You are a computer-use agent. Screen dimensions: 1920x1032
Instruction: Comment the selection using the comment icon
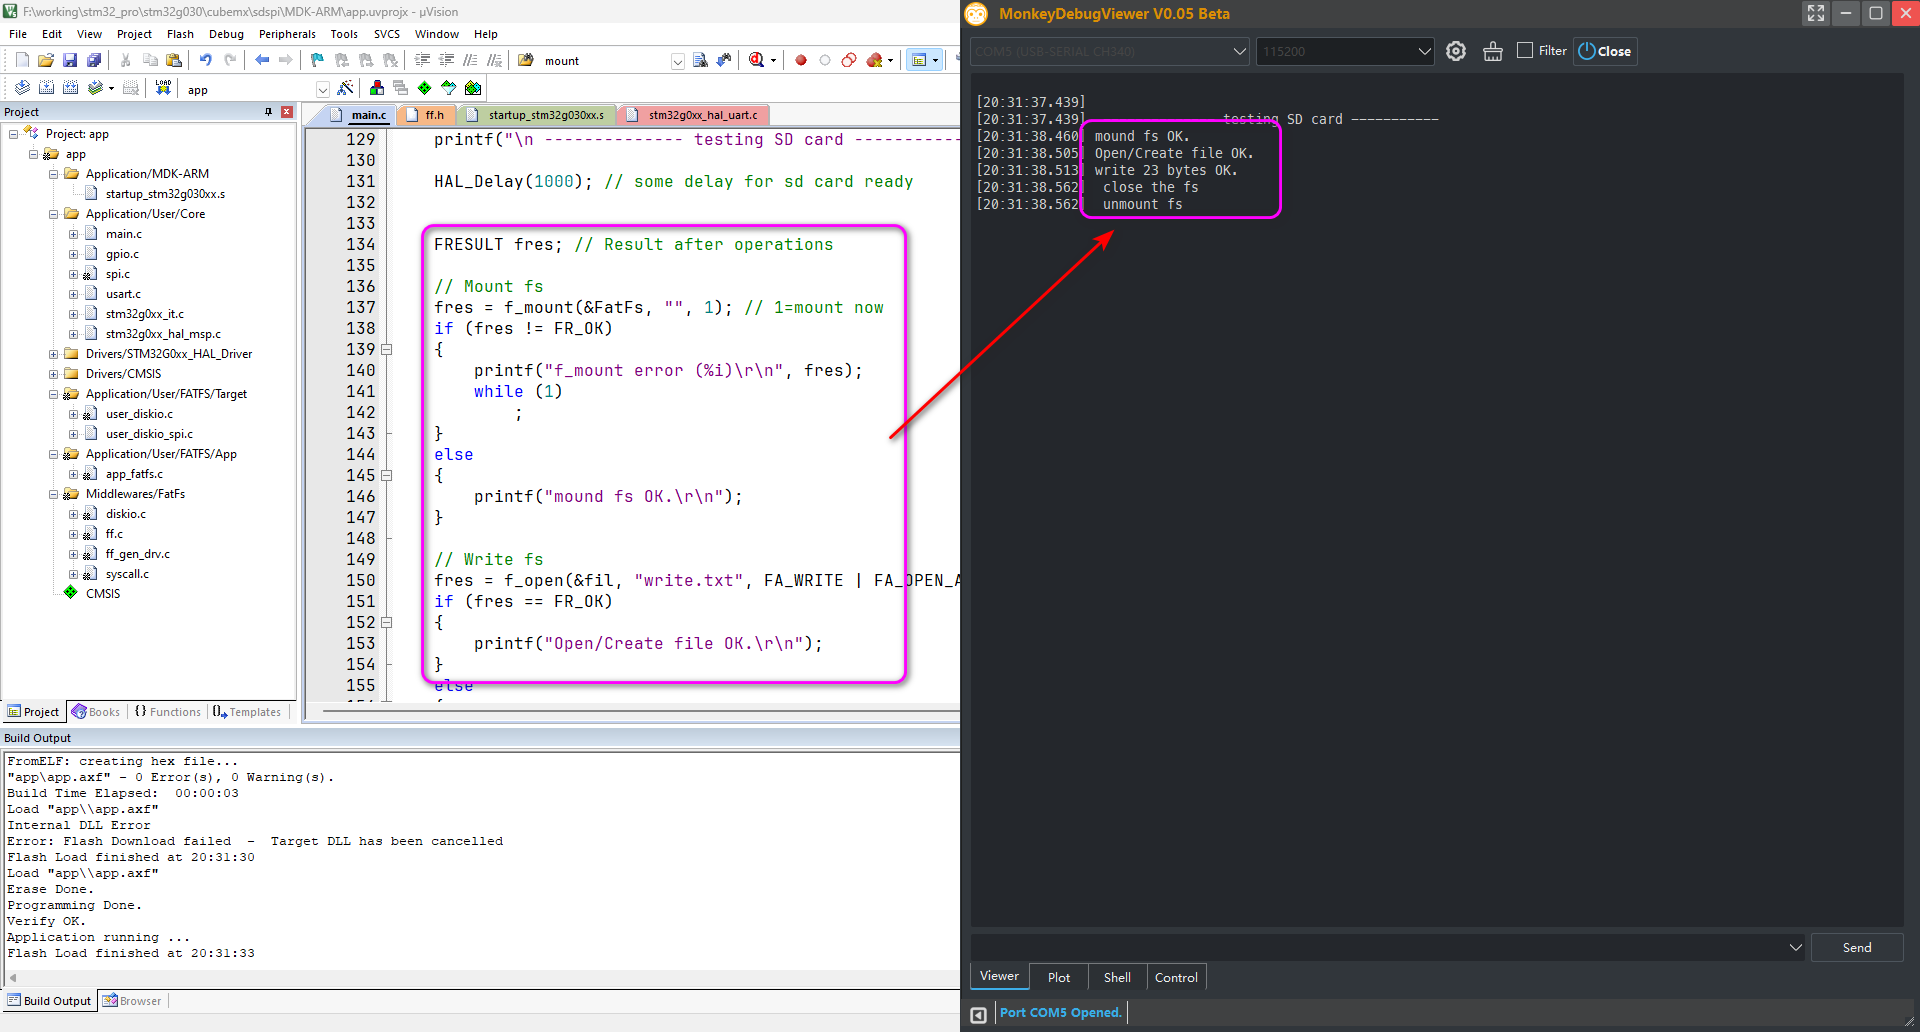[471, 60]
